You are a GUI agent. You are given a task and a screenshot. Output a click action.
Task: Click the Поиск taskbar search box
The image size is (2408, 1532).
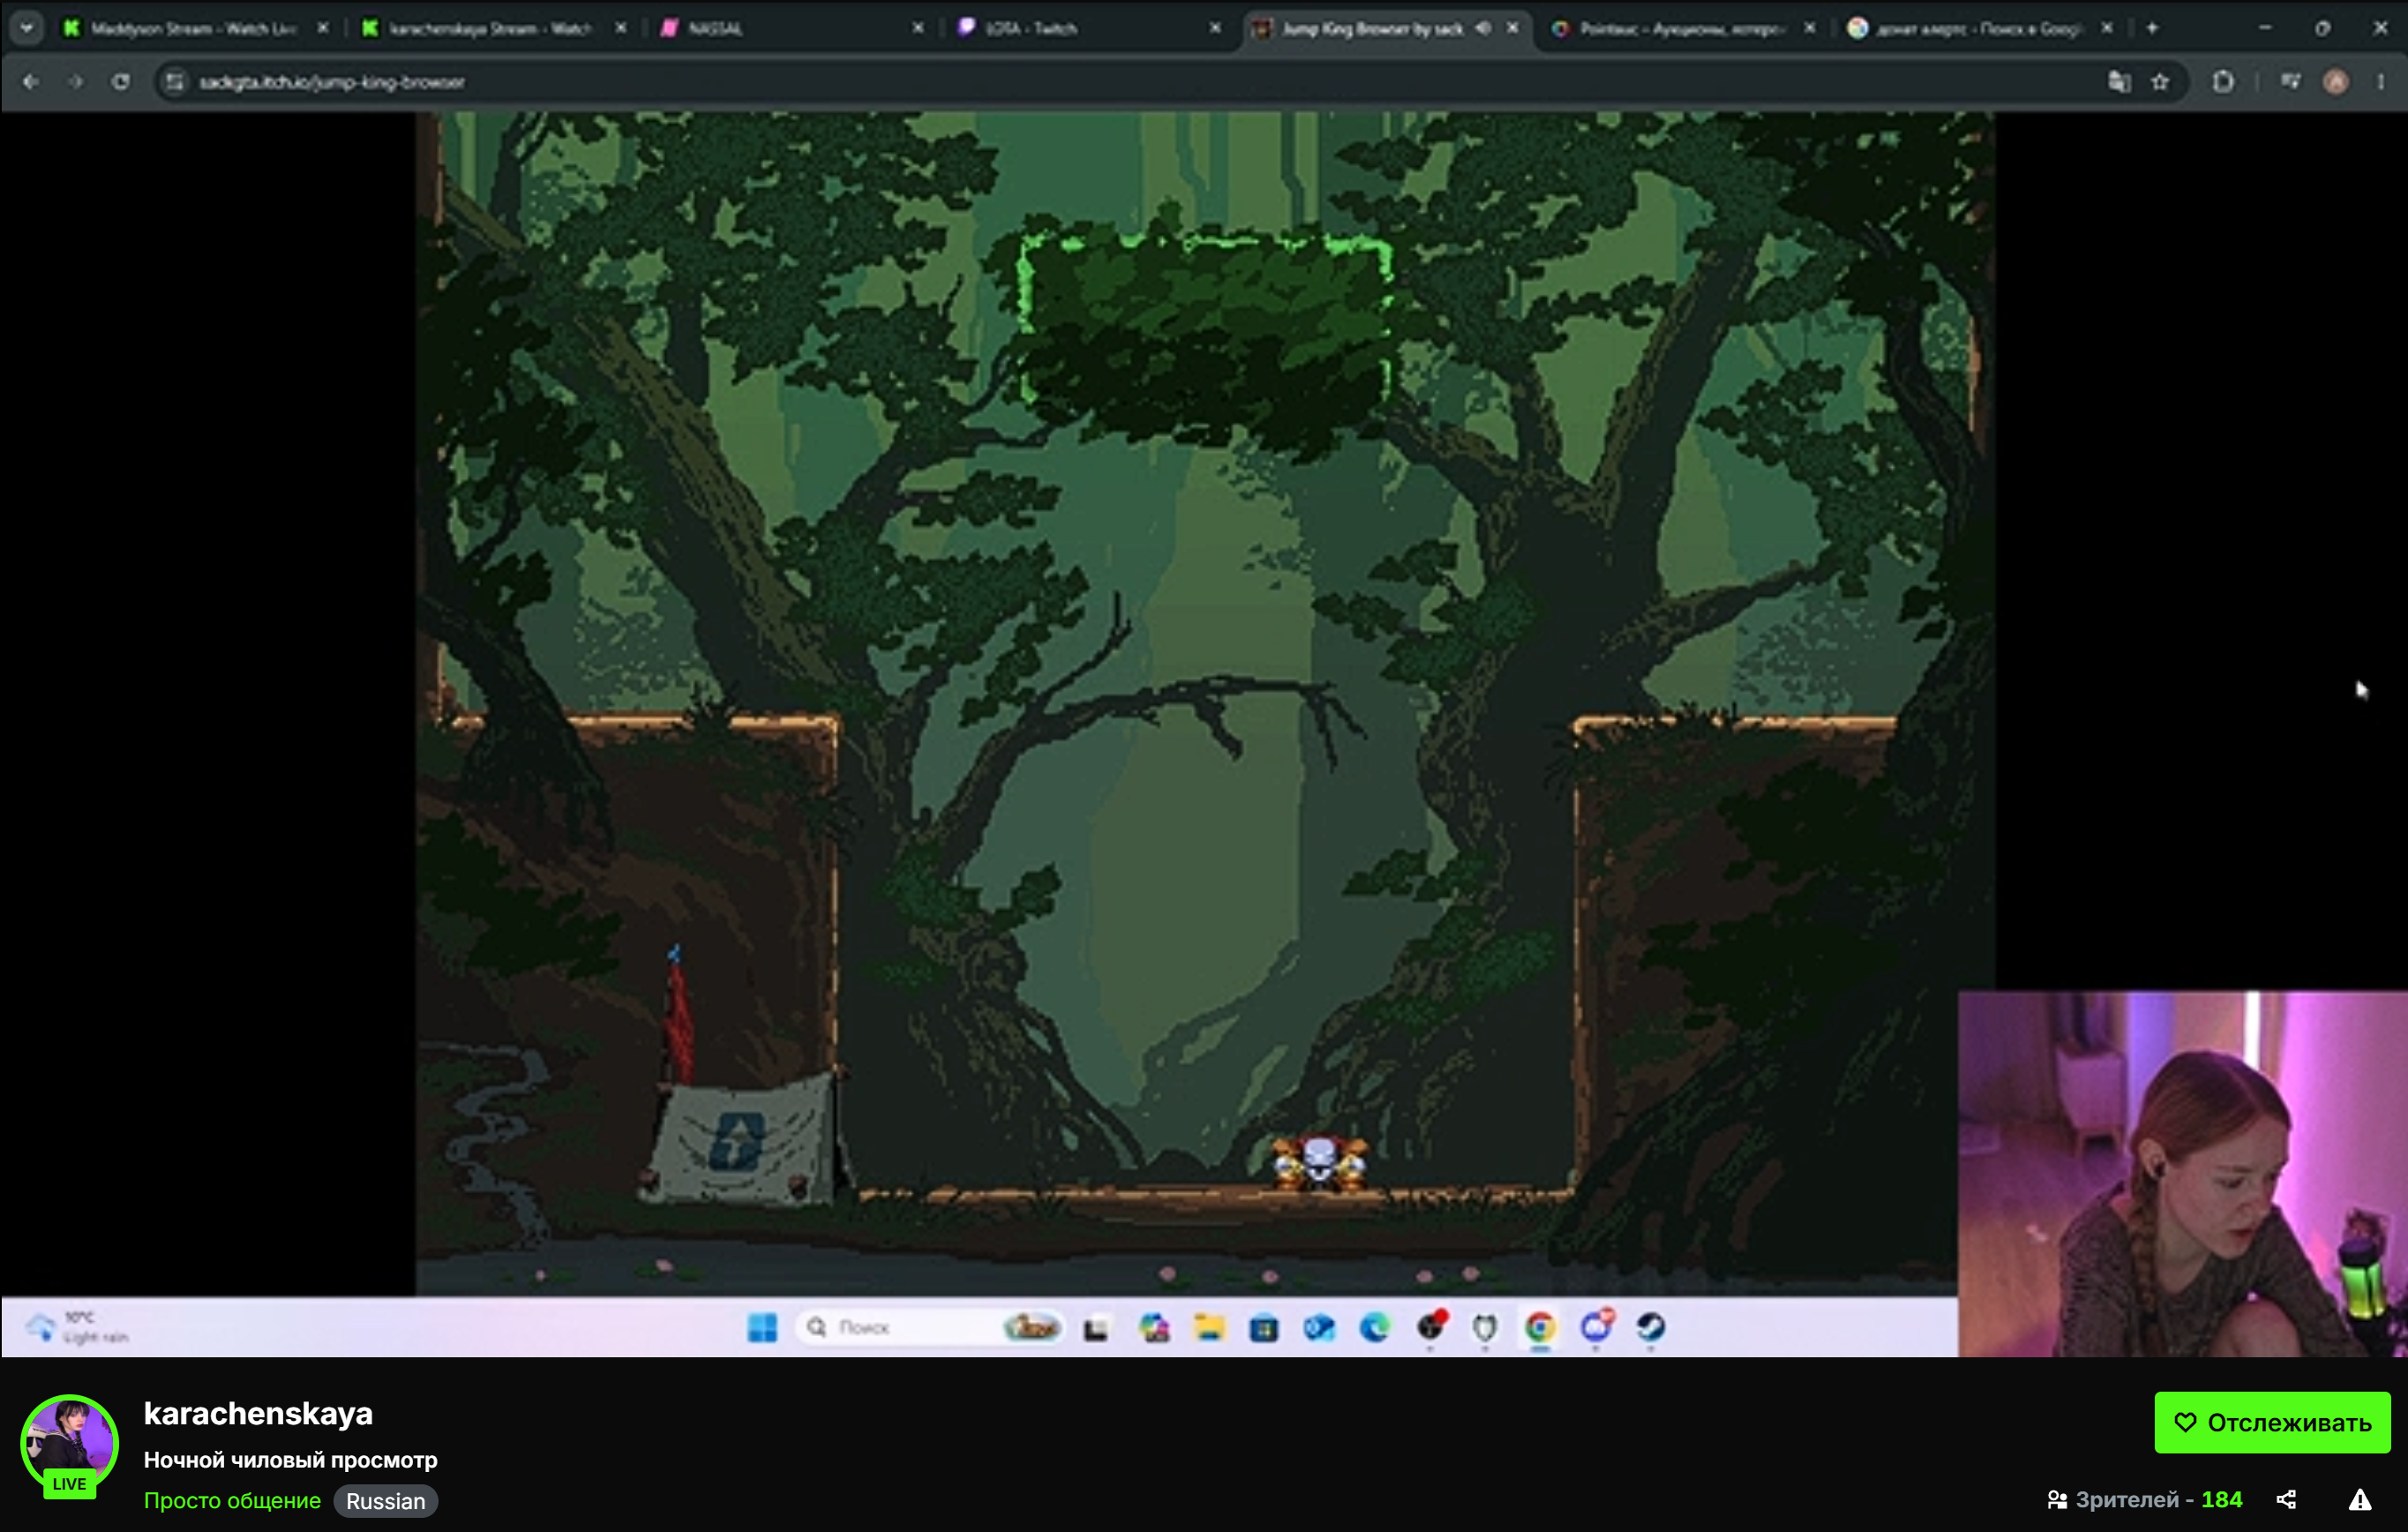[929, 1327]
